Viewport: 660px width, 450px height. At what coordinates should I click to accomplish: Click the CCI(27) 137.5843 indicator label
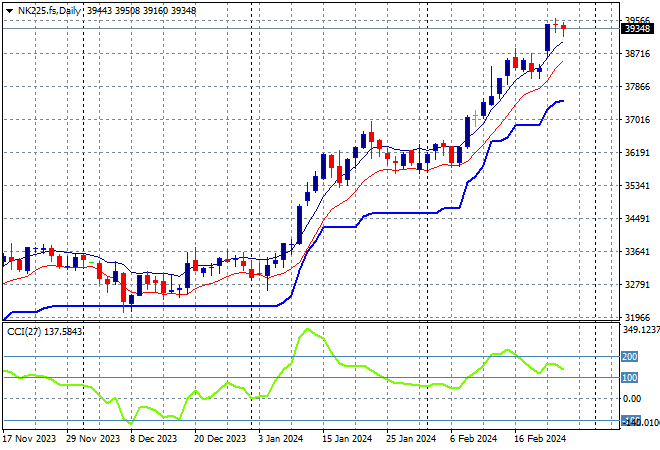pos(44,332)
